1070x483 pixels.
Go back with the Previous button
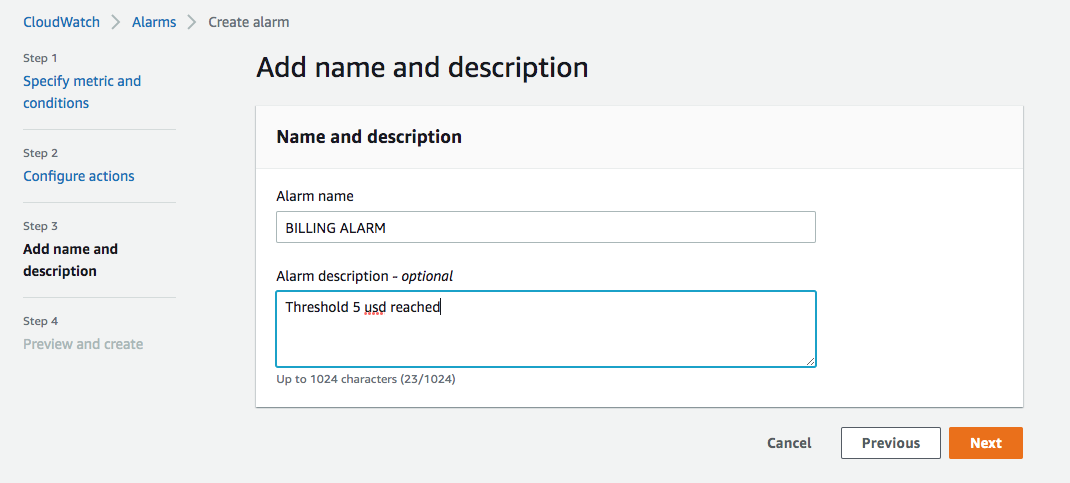click(890, 443)
